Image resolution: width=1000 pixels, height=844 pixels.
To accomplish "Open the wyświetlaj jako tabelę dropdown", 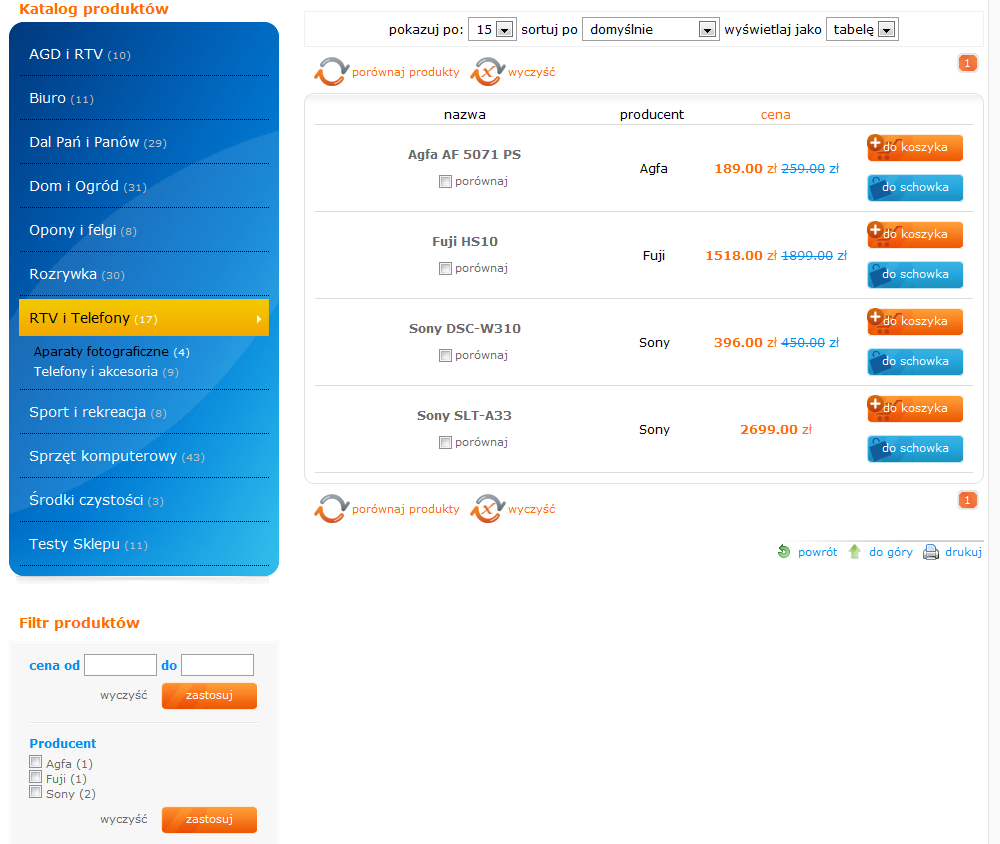I will point(862,29).
